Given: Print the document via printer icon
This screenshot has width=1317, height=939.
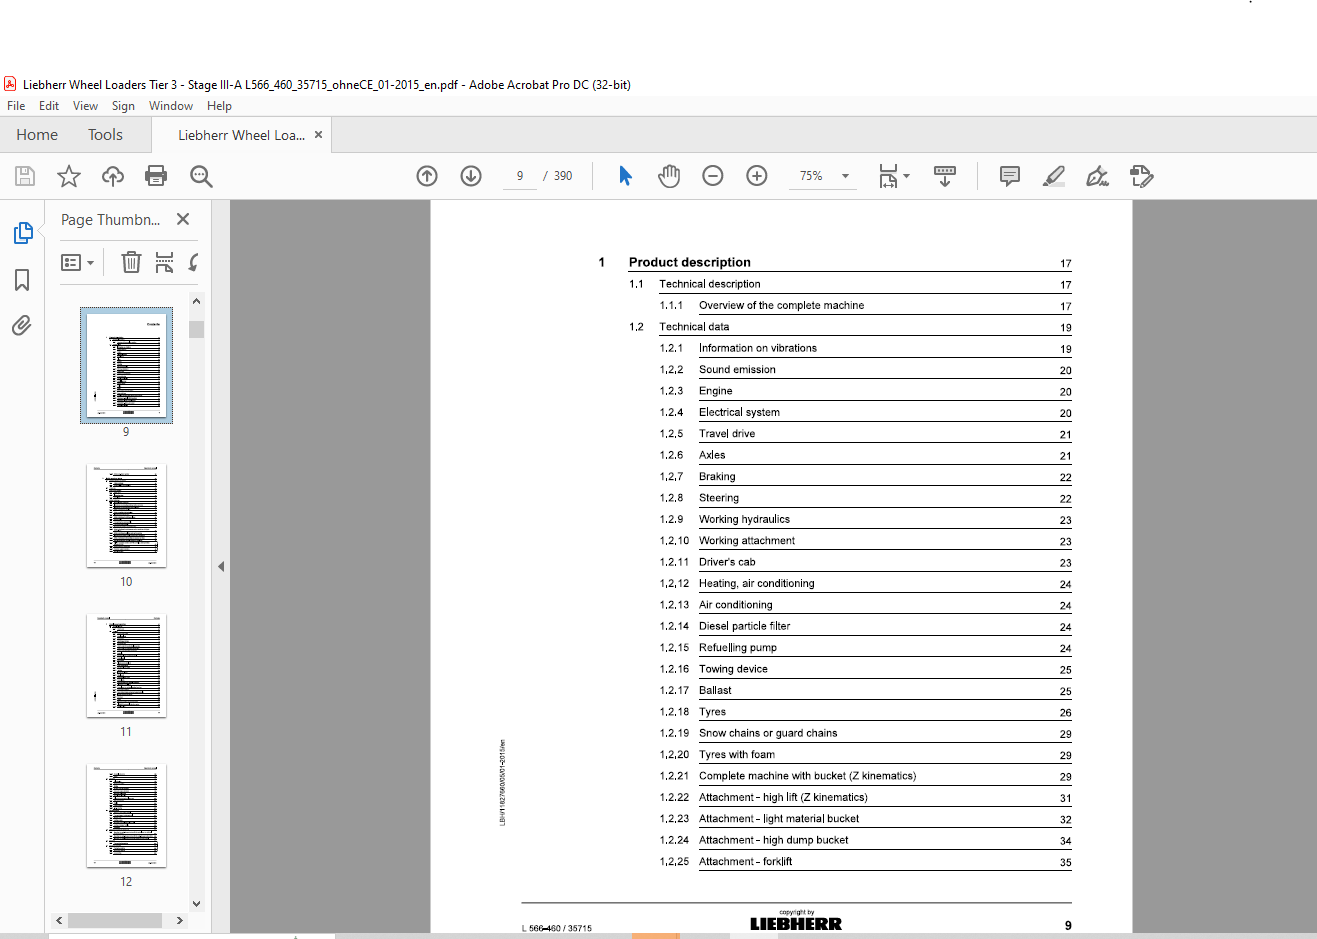Looking at the screenshot, I should tap(156, 177).
